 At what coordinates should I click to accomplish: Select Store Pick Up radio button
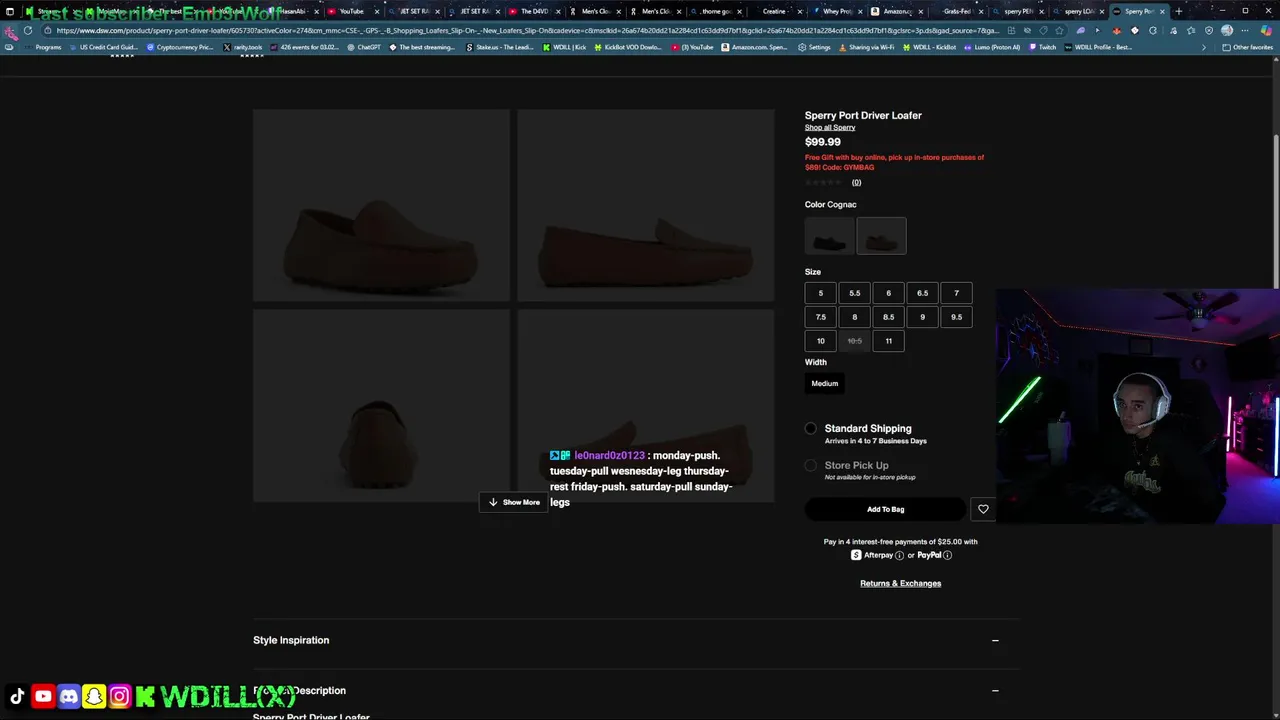(x=811, y=465)
